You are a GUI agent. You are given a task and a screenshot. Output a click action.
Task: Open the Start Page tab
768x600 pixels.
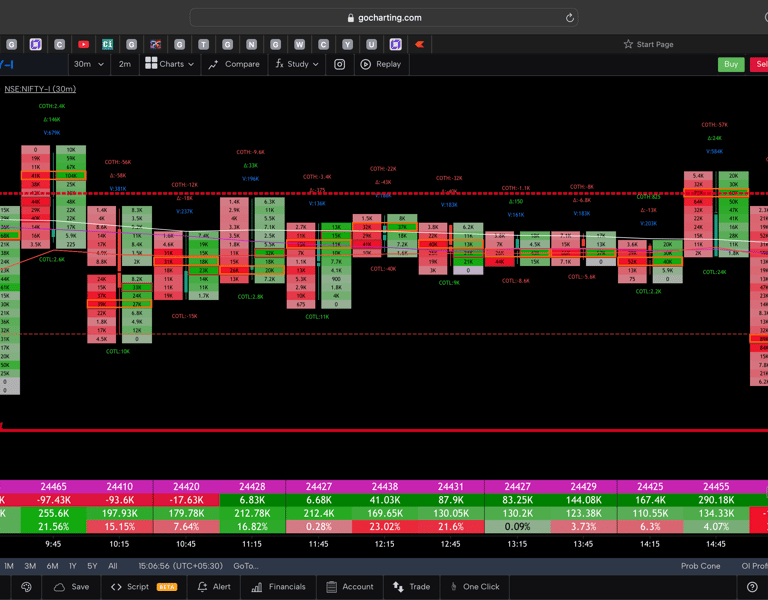(x=648, y=44)
